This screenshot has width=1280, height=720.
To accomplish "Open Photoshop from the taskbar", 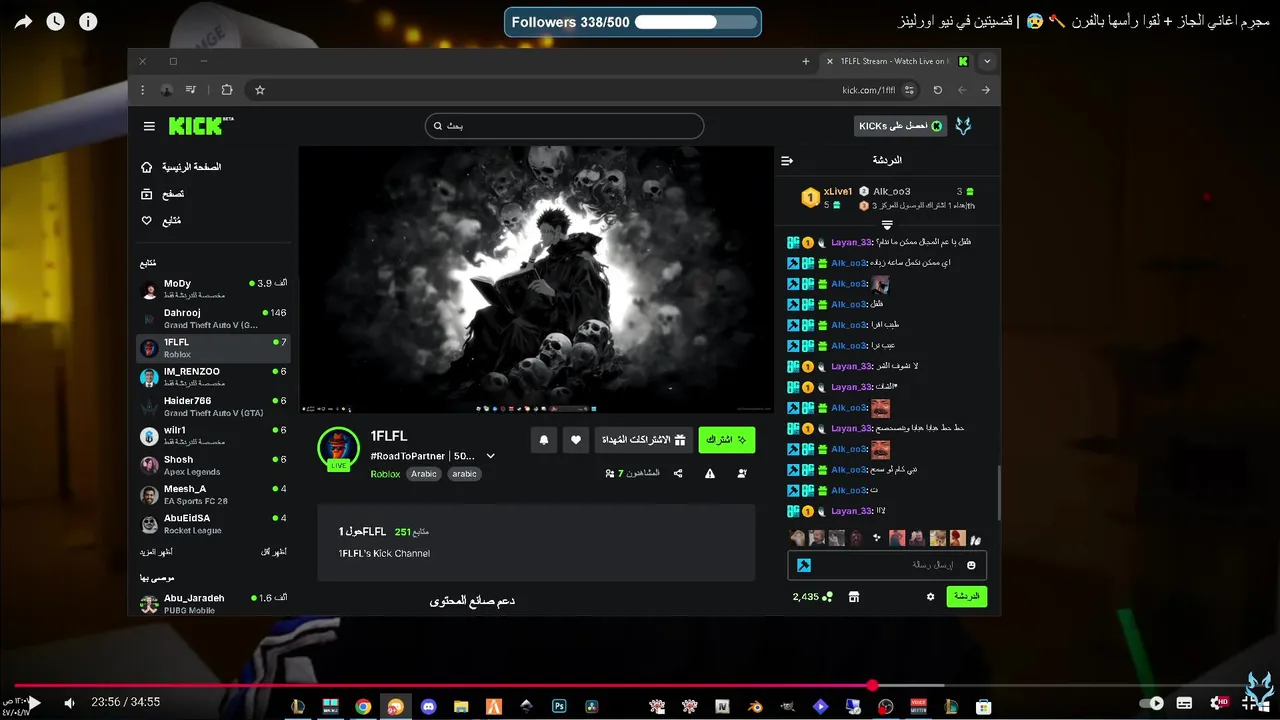I will point(559,706).
